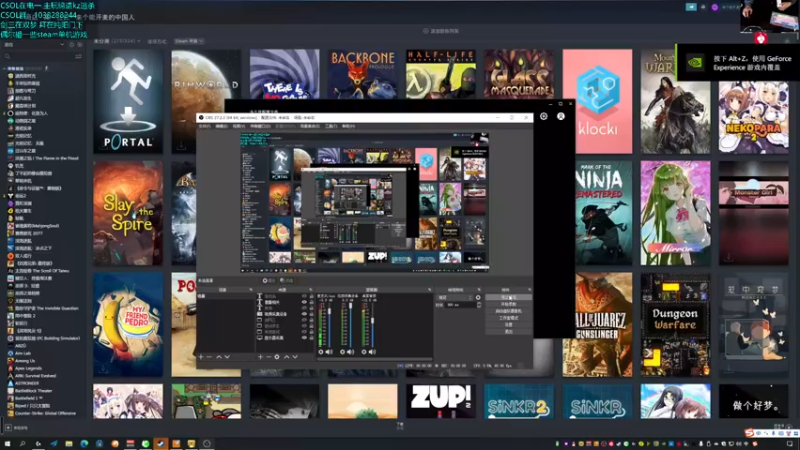Collapse game category in Steam sidebar
This screenshot has width=800, height=450.
[x=5, y=68]
